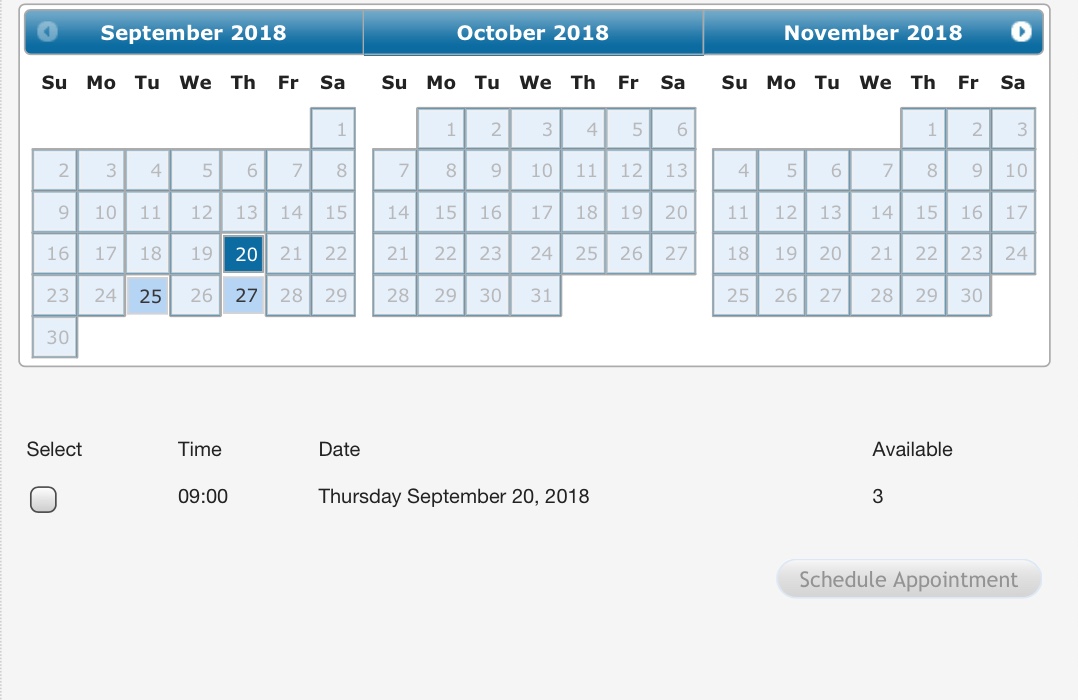Select September 20 in the calendar
Screen dimensions: 1078x700
coord(243,254)
